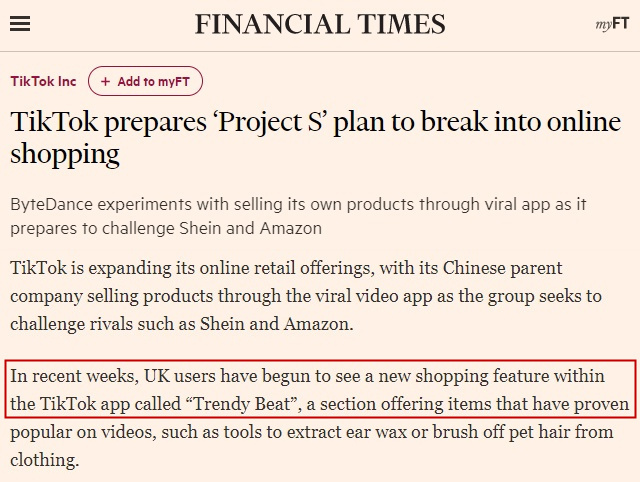Click the 'TikTok is expanding' opening paragraph

click(x=306, y=296)
